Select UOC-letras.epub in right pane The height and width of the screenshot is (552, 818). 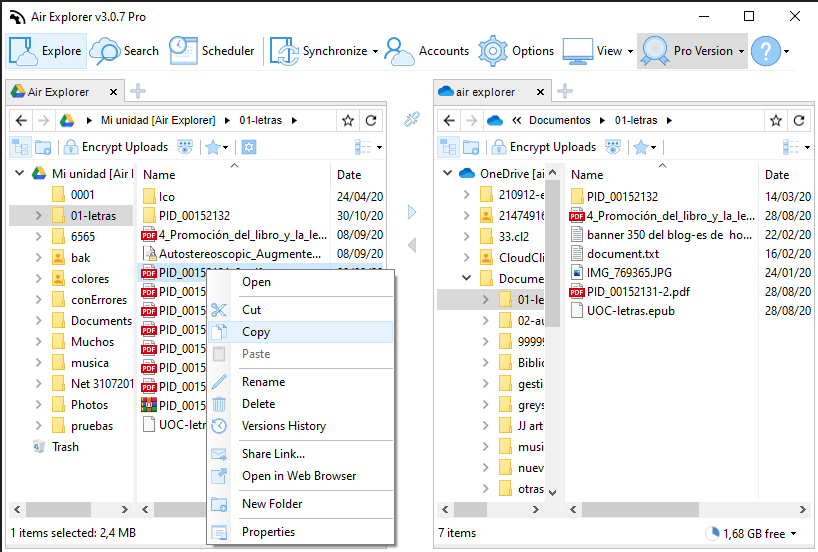630,311
